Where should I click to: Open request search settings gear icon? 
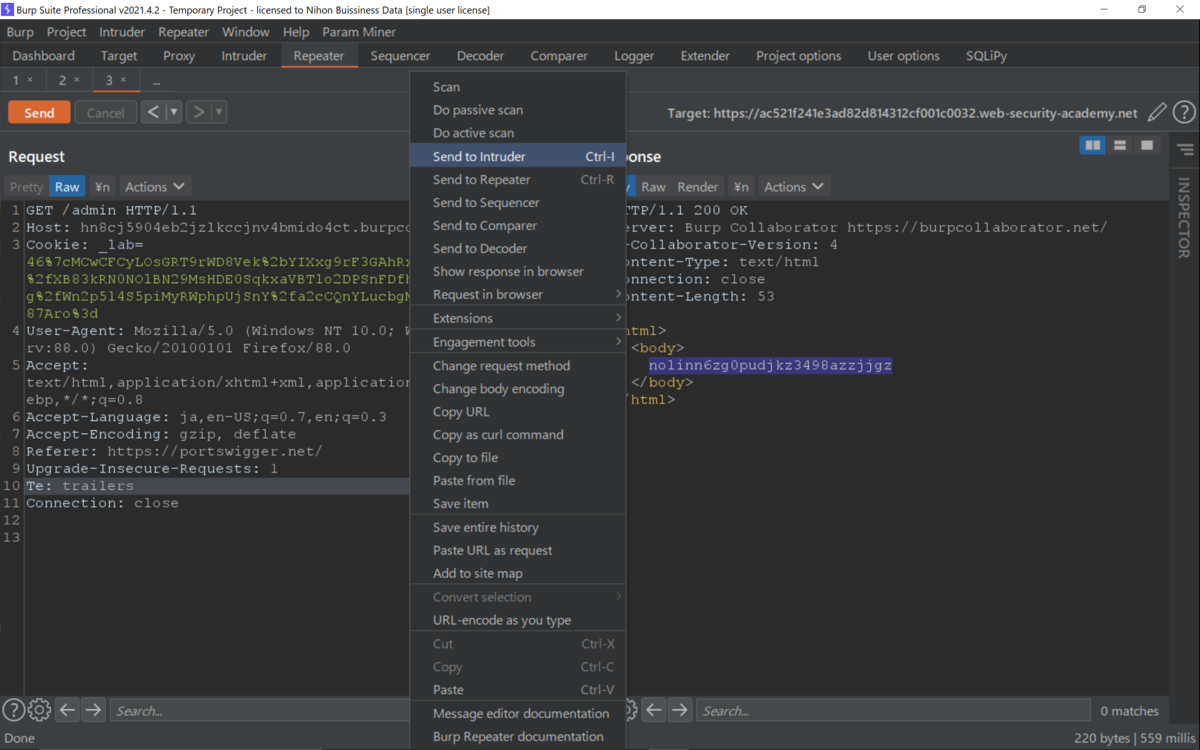[x=39, y=710]
